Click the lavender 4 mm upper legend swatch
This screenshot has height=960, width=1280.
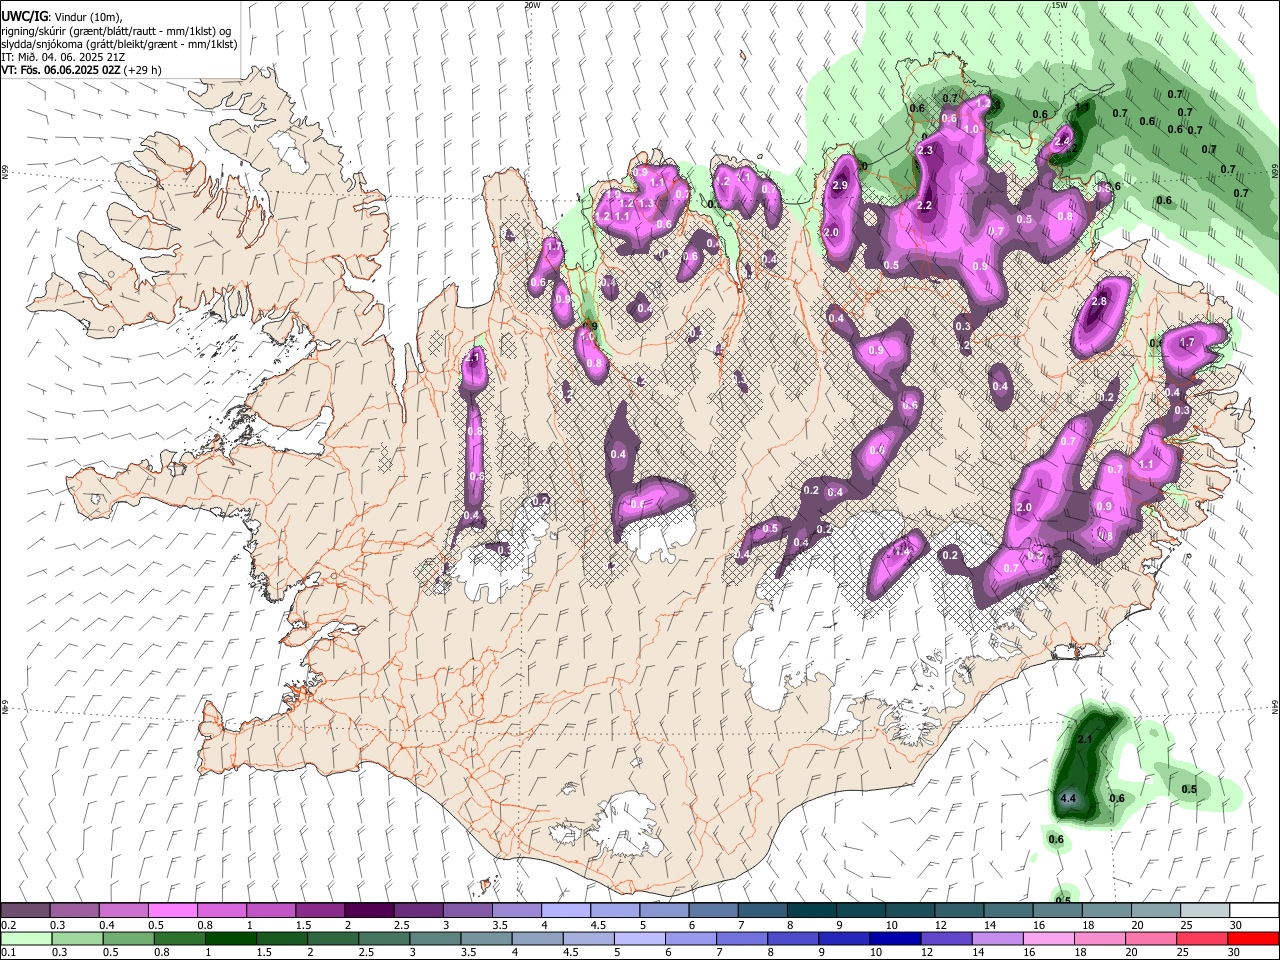(x=564, y=911)
